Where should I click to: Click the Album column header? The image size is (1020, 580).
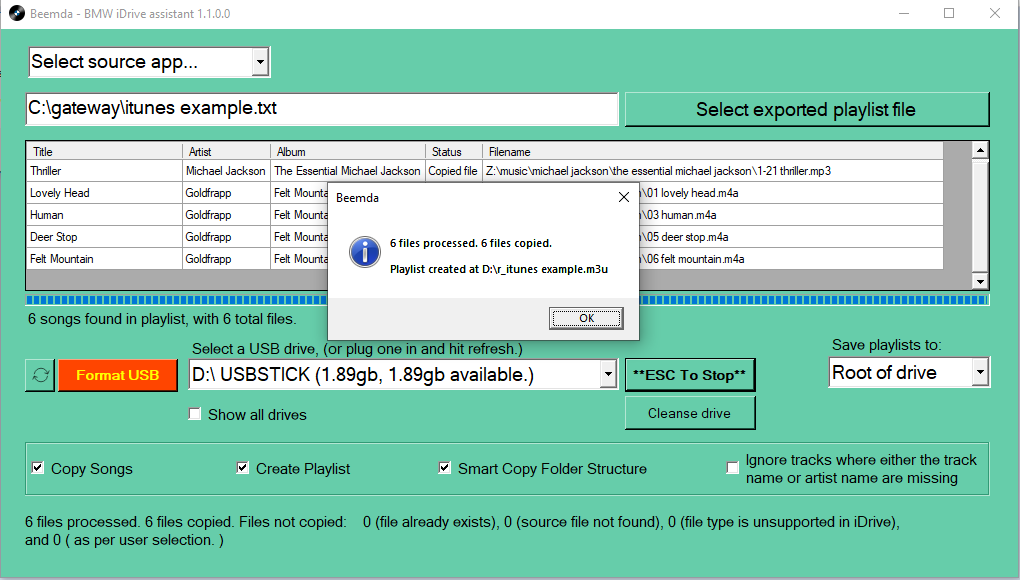pyautogui.click(x=348, y=152)
